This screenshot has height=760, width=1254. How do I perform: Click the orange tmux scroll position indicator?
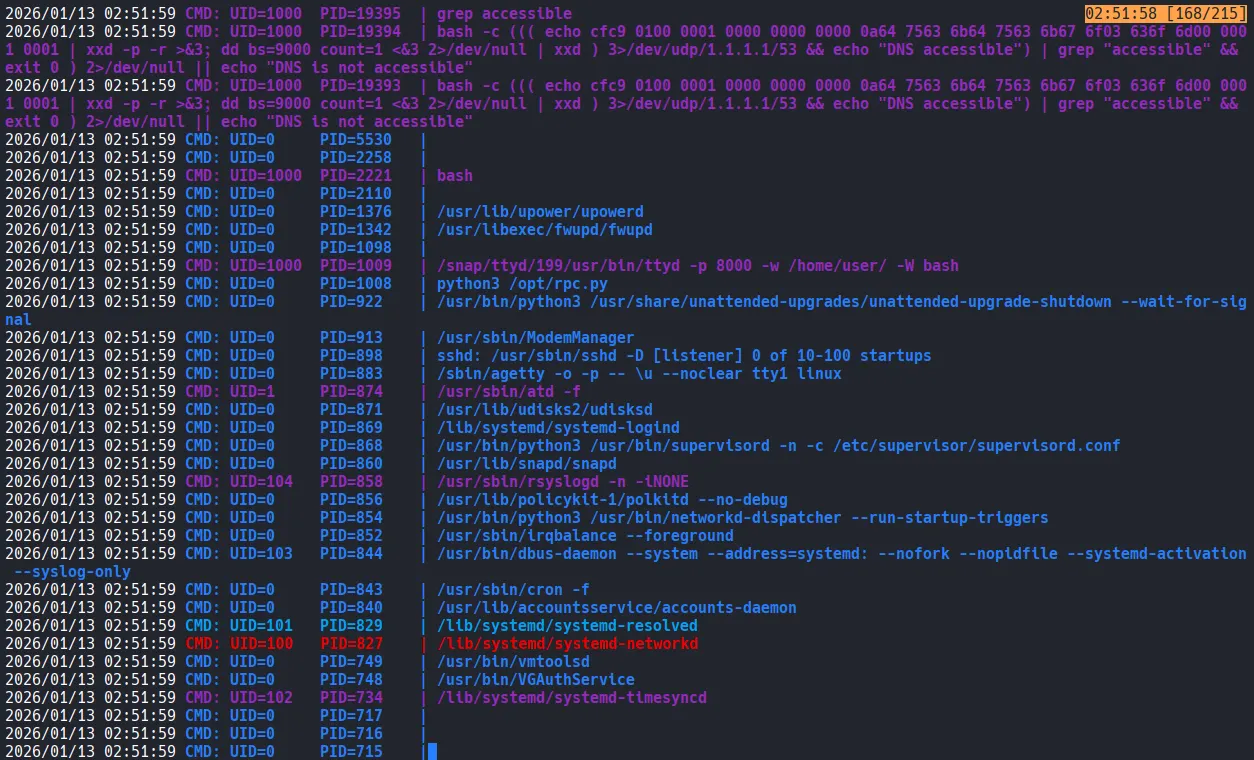[x=1166, y=14]
